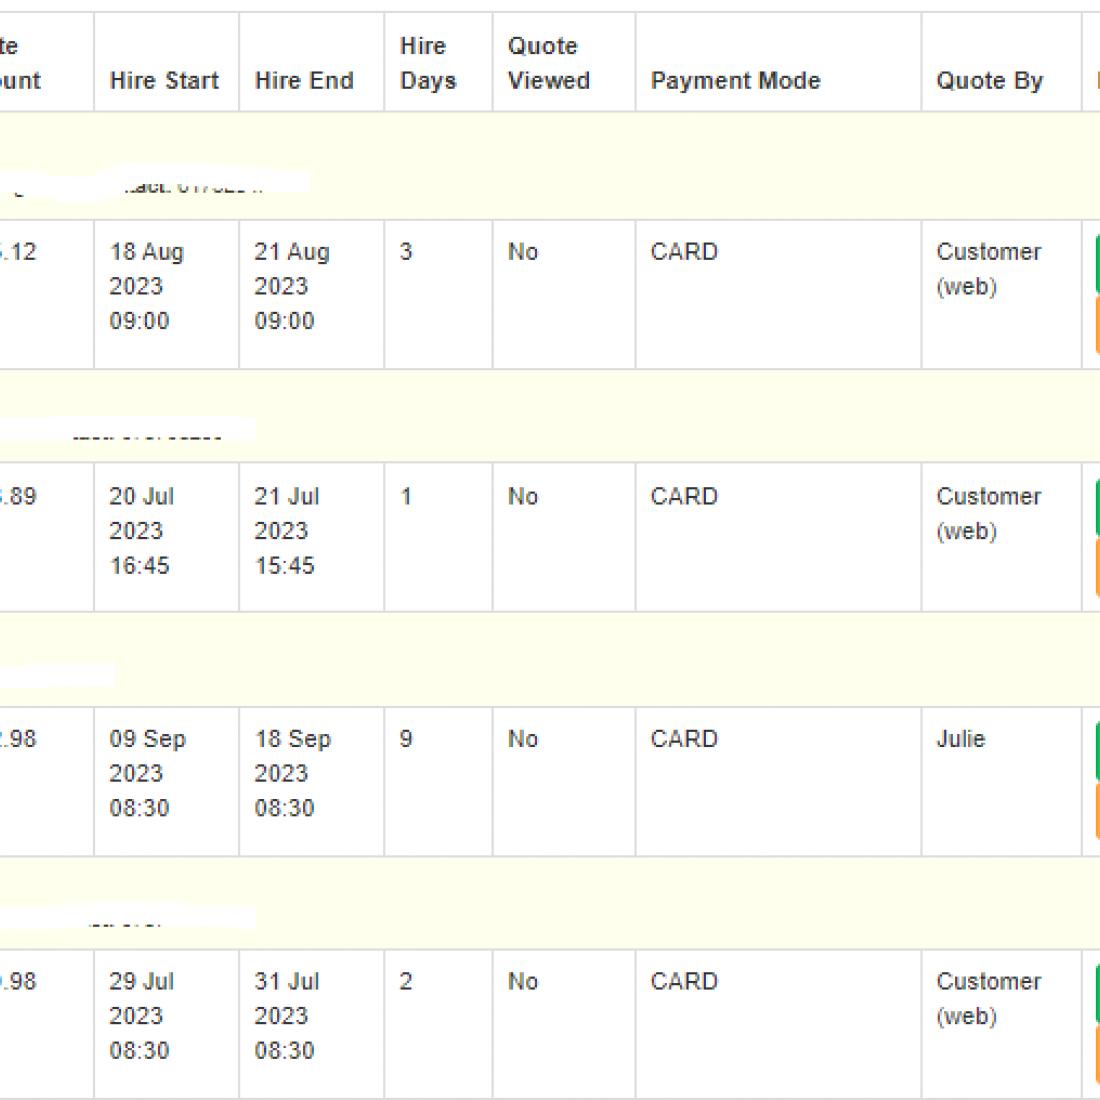Image resolution: width=1100 pixels, height=1100 pixels.
Task: Click the Hire Start column header
Action: click(164, 81)
